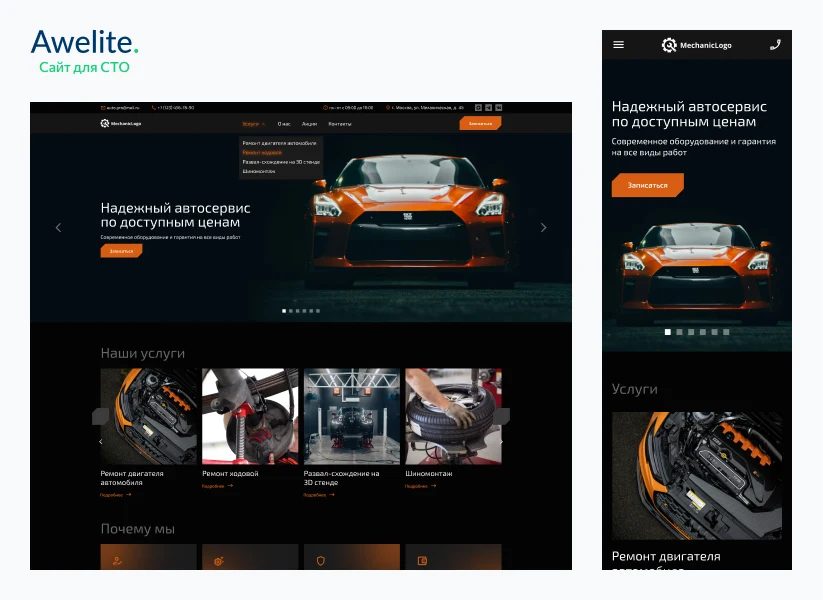
Task: Click the location pin icon in top bar
Action: click(388, 108)
